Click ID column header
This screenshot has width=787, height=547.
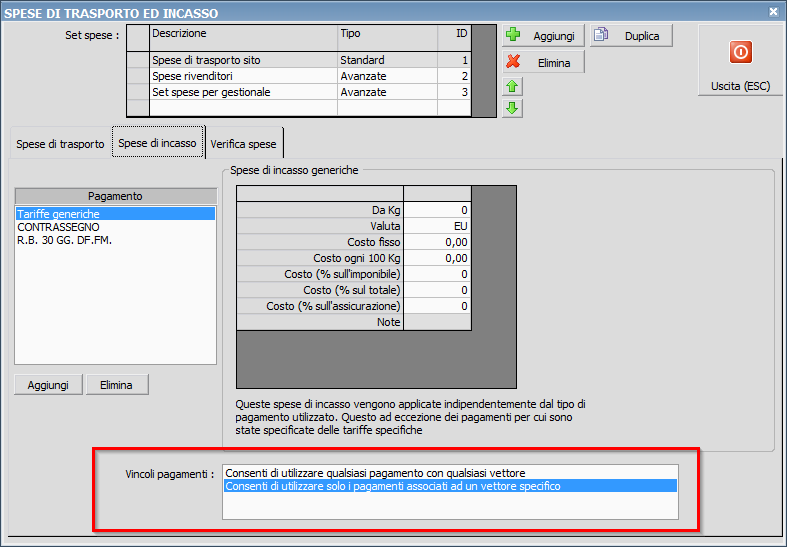point(454,38)
